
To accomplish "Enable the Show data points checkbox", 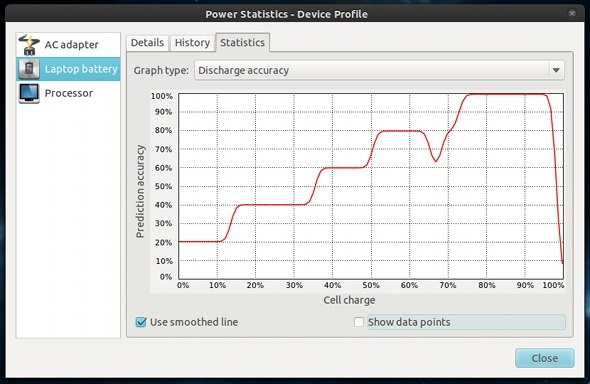I will 359,322.
